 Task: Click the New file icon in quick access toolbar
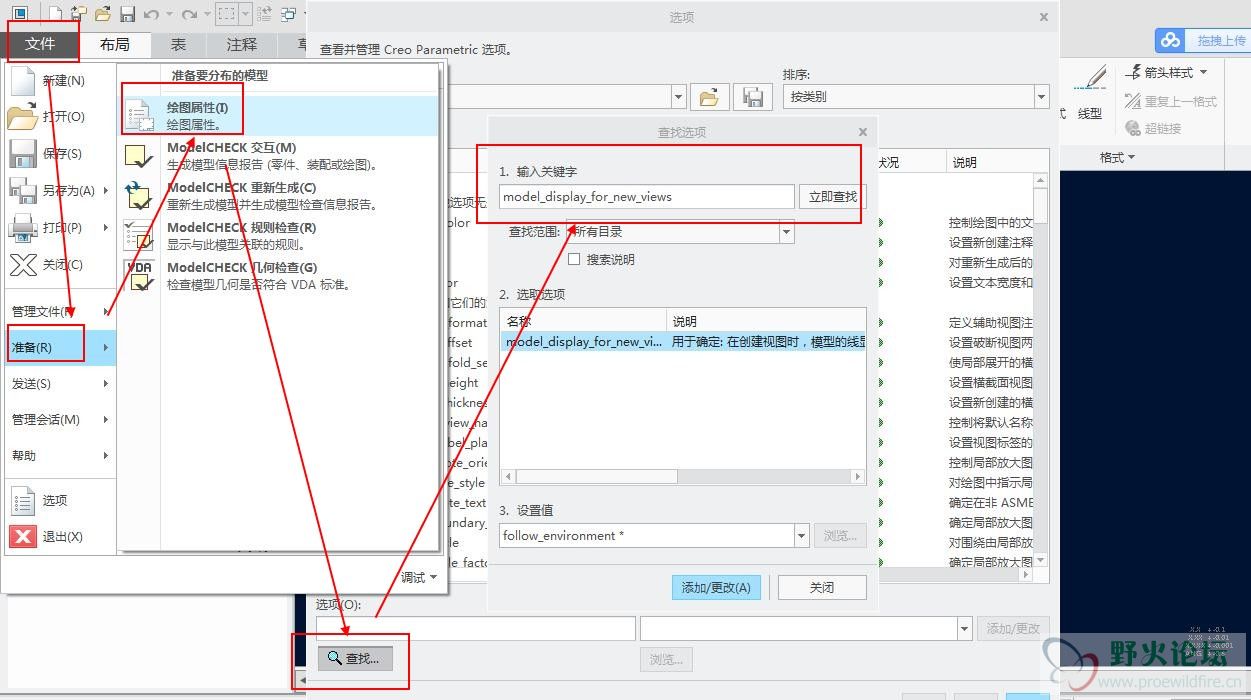56,14
